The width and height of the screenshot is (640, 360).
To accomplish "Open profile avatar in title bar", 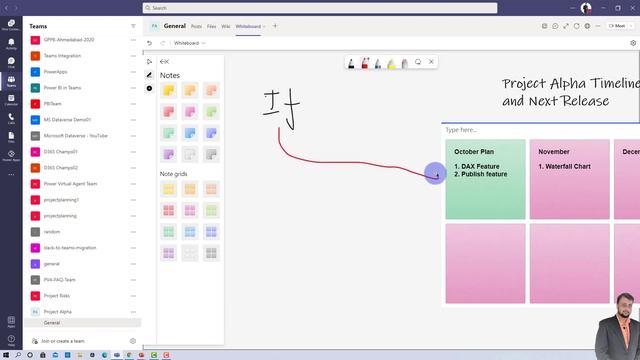I will (x=586, y=8).
